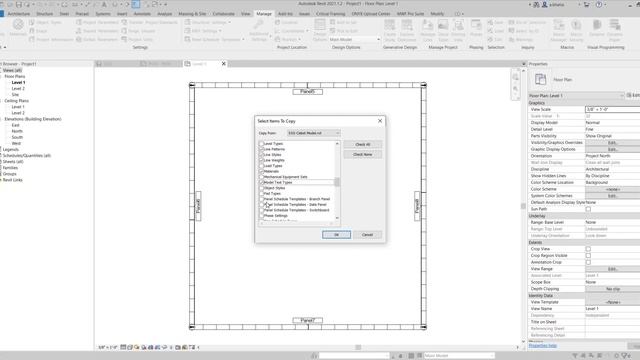
Task: Cancel the Select Items To Copy dialog
Action: [x=367, y=235]
